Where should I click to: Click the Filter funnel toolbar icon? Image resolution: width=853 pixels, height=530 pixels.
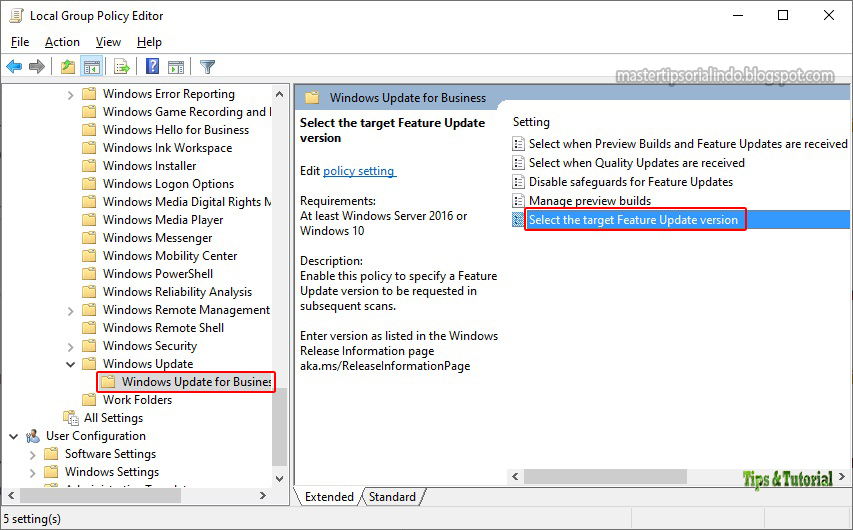(207, 67)
